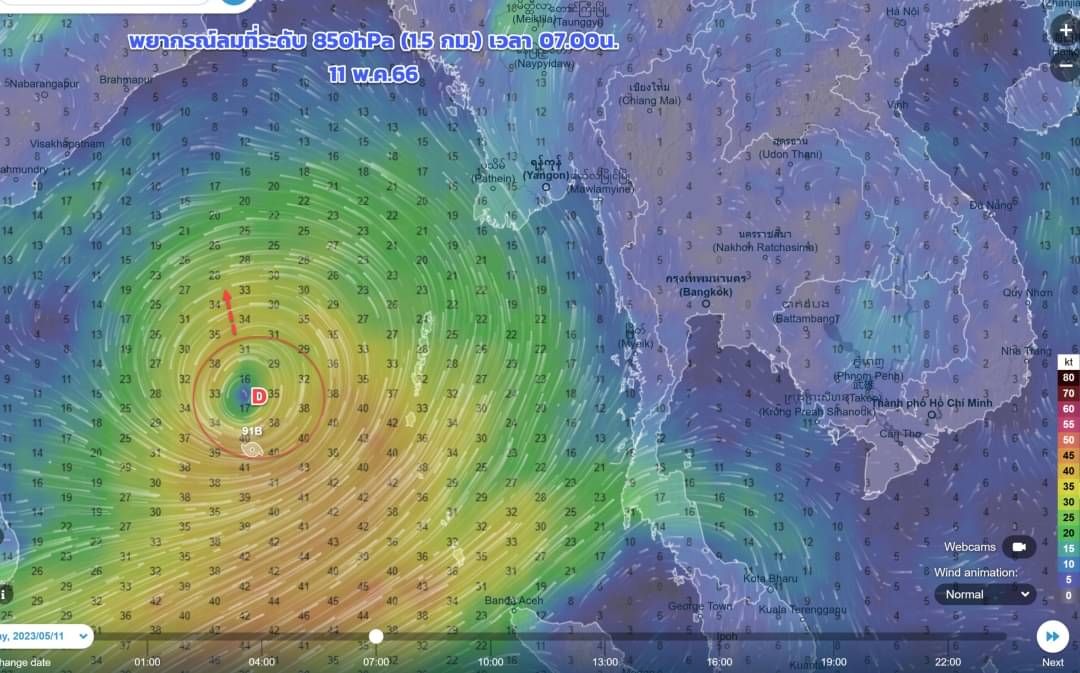Select 19:00 on the timeline
The width and height of the screenshot is (1080, 673).
tap(833, 661)
